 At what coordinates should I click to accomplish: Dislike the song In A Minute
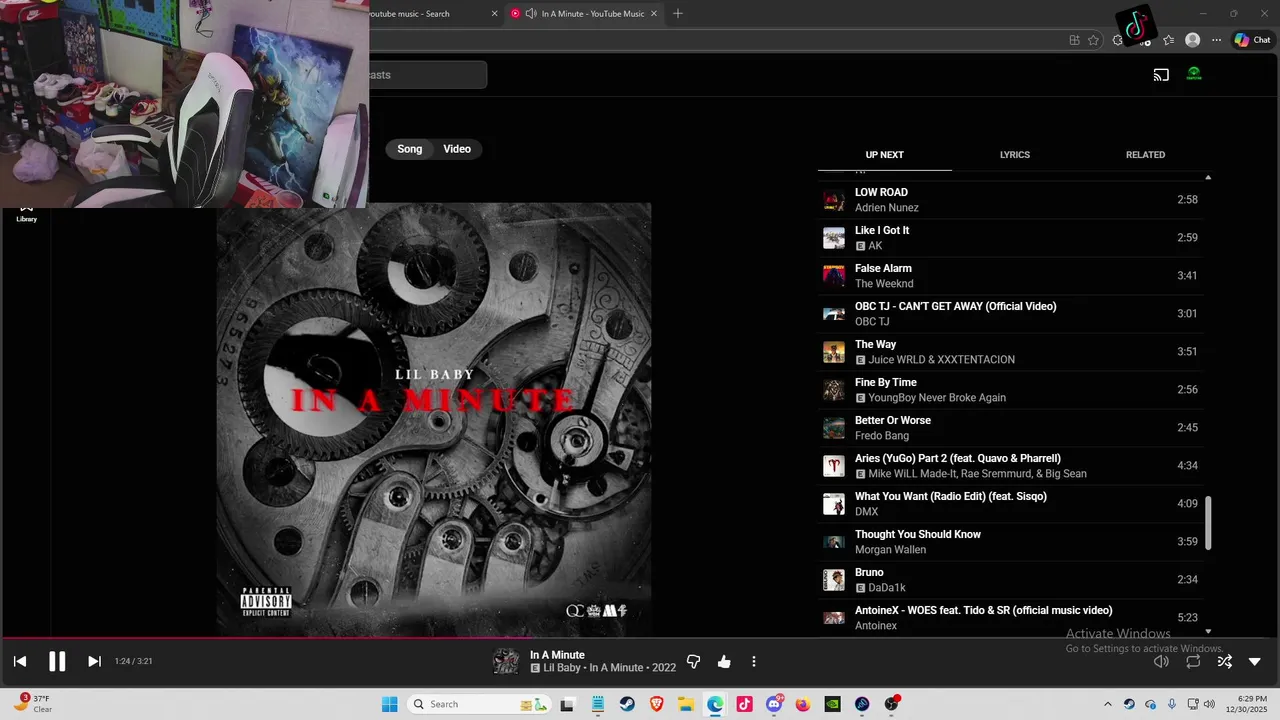click(x=694, y=662)
